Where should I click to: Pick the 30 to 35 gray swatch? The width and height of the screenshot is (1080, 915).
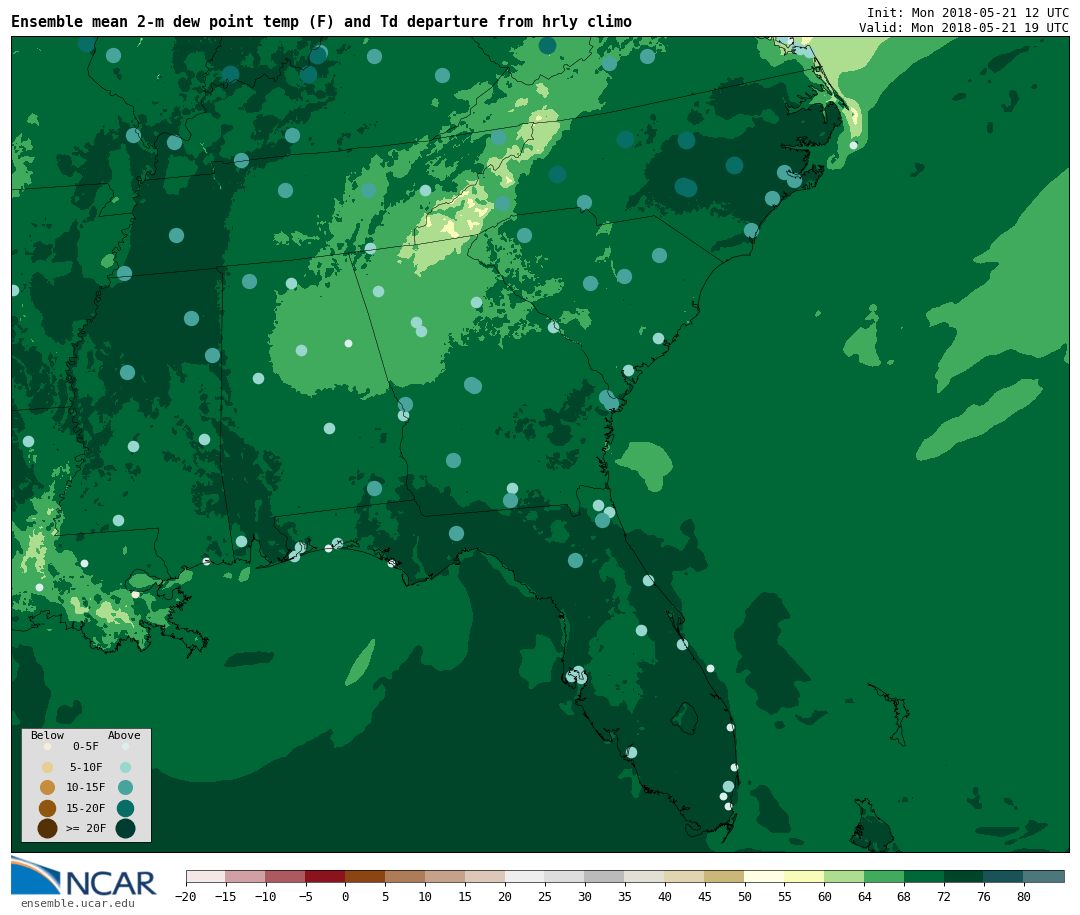click(605, 876)
